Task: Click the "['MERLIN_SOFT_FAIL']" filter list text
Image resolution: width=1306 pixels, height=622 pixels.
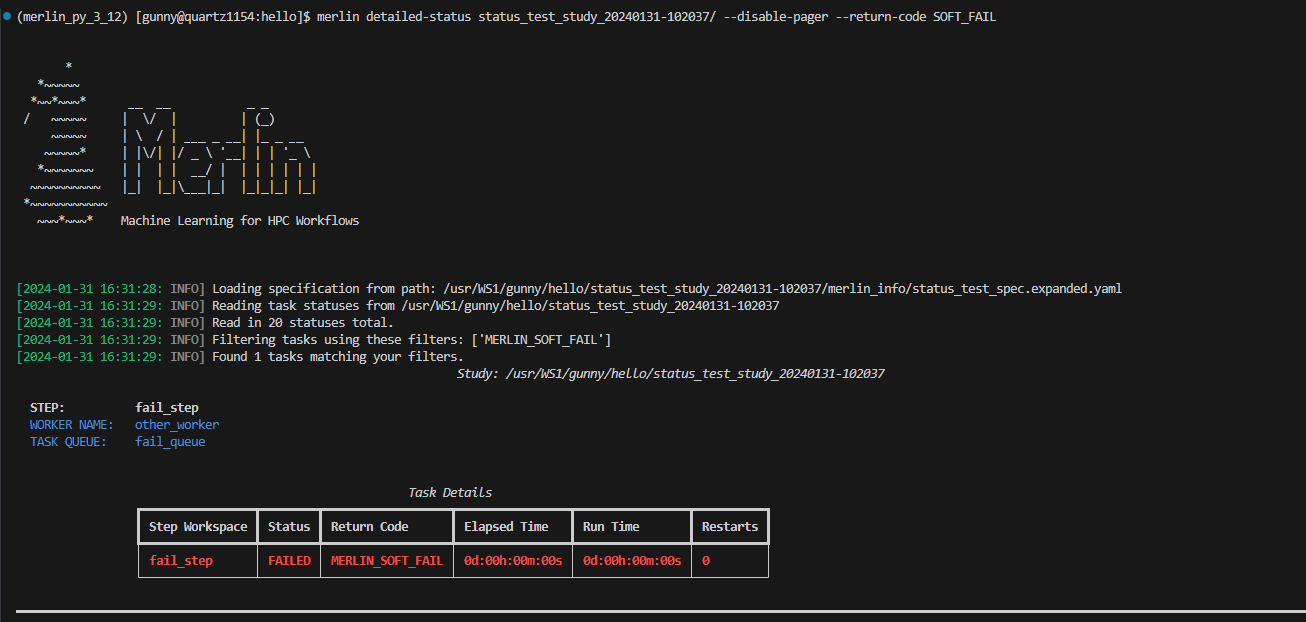Action: pos(541,340)
